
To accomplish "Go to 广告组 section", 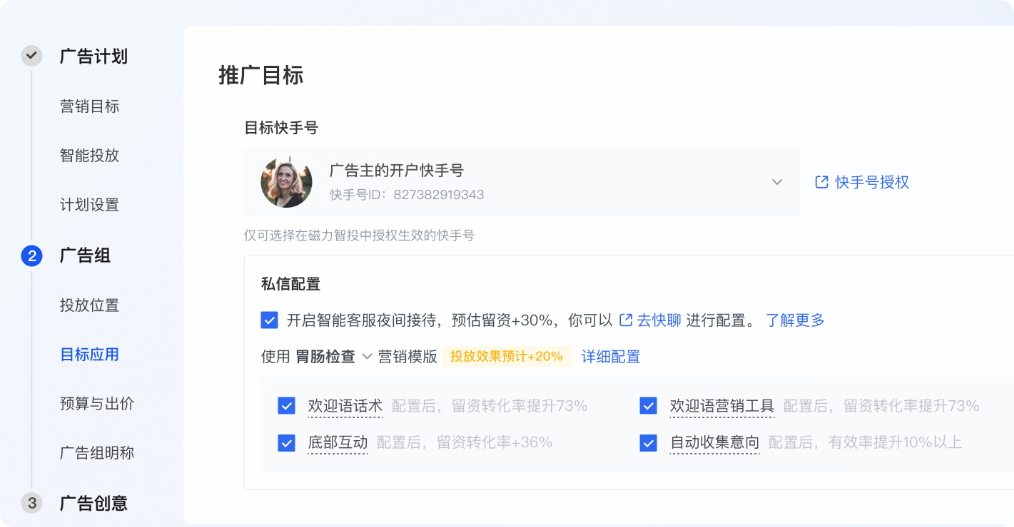I will (85, 255).
